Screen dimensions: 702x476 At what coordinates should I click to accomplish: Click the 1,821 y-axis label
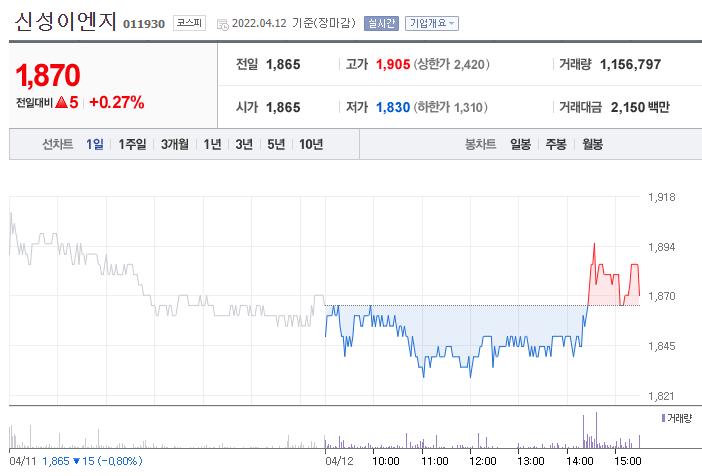pos(661,396)
